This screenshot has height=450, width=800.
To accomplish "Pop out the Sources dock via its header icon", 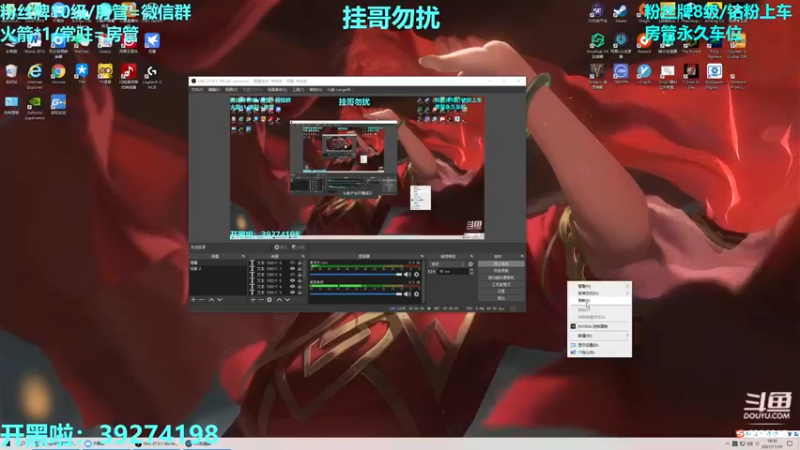I will (303, 256).
